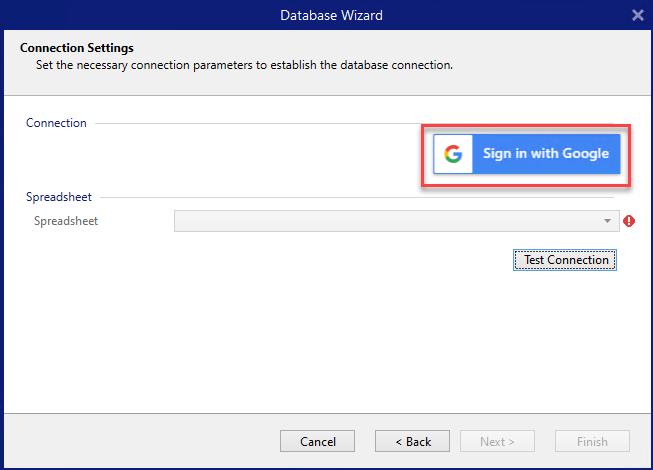Image resolution: width=653 pixels, height=470 pixels.
Task: Cancel the database wizard
Action: tap(318, 441)
